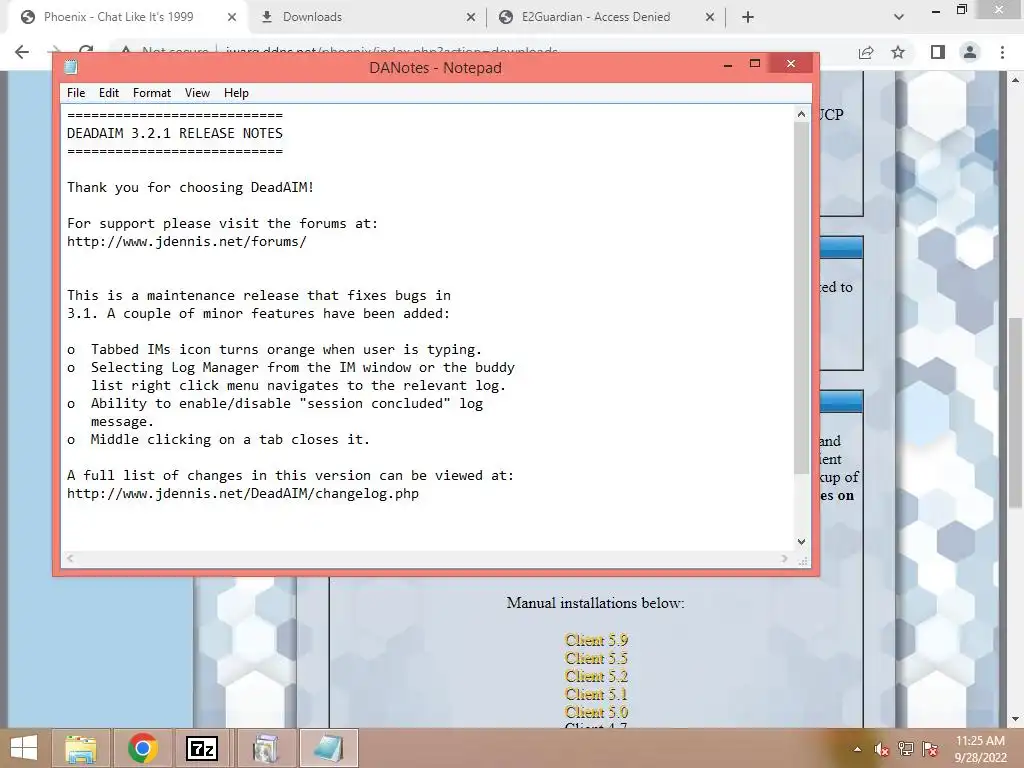Open the Client 5.0 download link
Viewport: 1024px width, 768px height.
[x=596, y=712]
